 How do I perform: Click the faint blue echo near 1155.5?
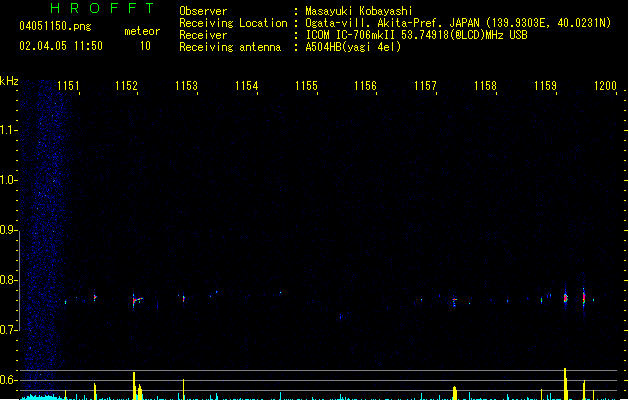[341, 317]
